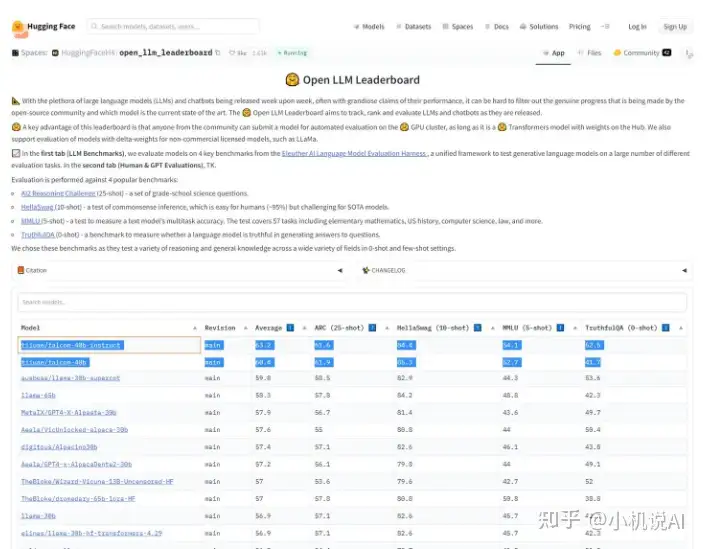703x549 pixels.
Task: Sort by the ARC (25-shot) column arrow
Action: point(387,328)
